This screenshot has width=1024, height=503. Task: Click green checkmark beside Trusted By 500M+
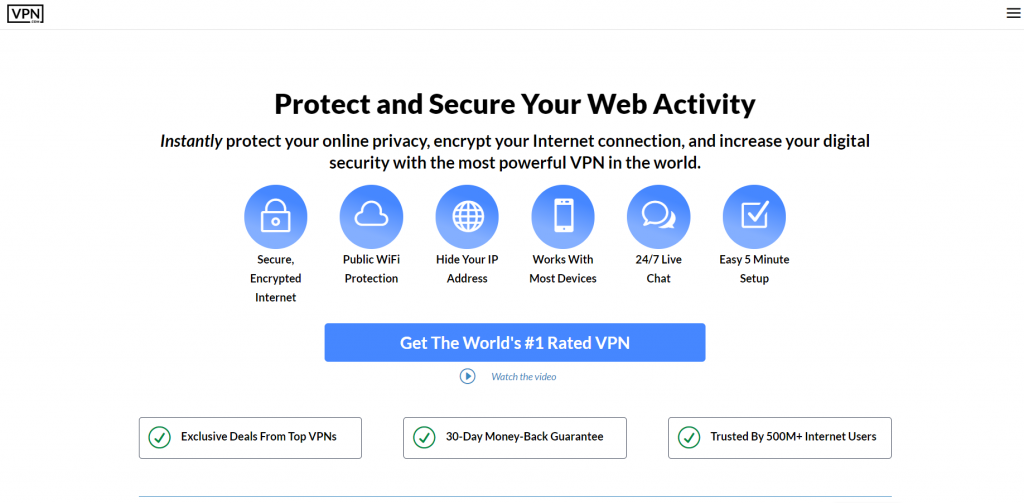coord(688,437)
